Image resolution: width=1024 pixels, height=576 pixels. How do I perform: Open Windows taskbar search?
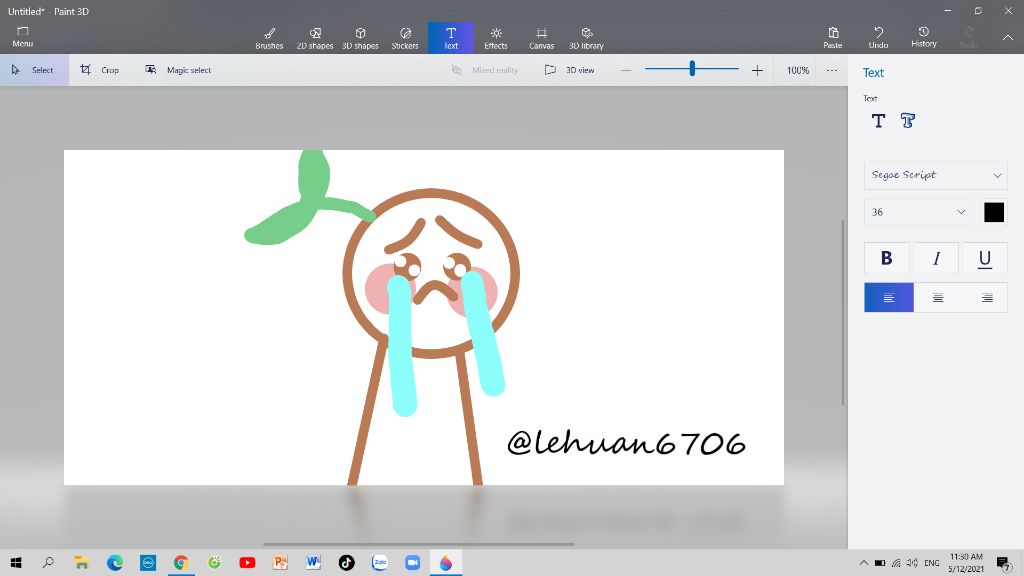(48, 562)
